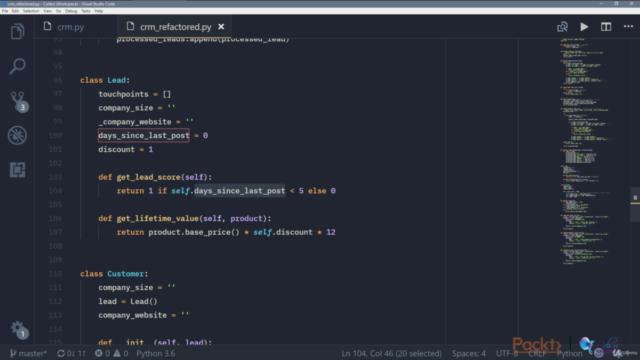The image size is (640, 360).
Task: Open the Manage gear menu
Action: pos(18,329)
